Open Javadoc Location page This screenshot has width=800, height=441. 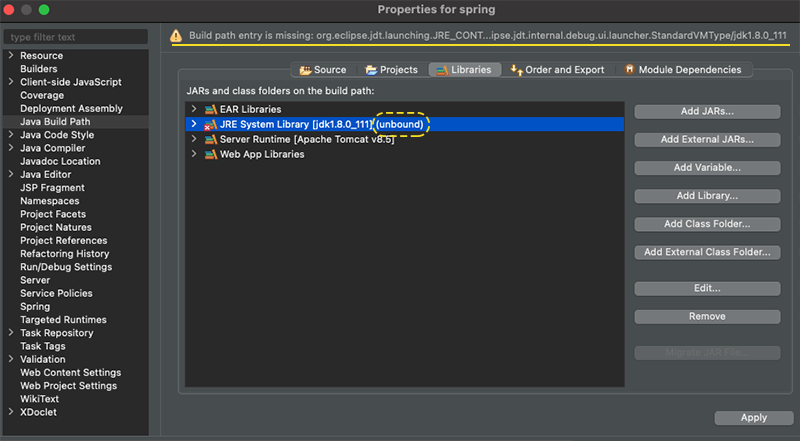(60, 161)
